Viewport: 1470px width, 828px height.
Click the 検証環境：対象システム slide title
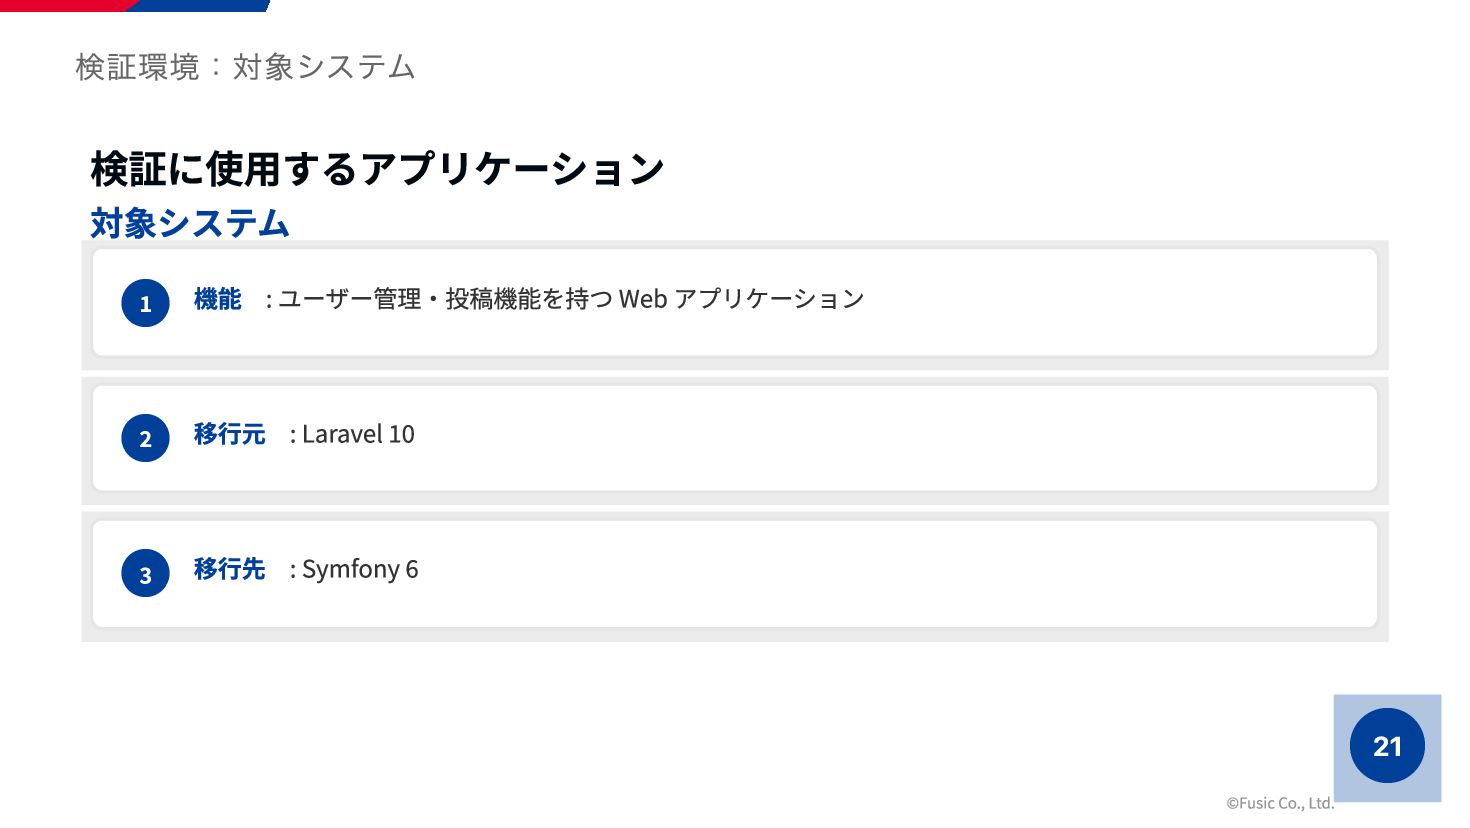point(245,67)
